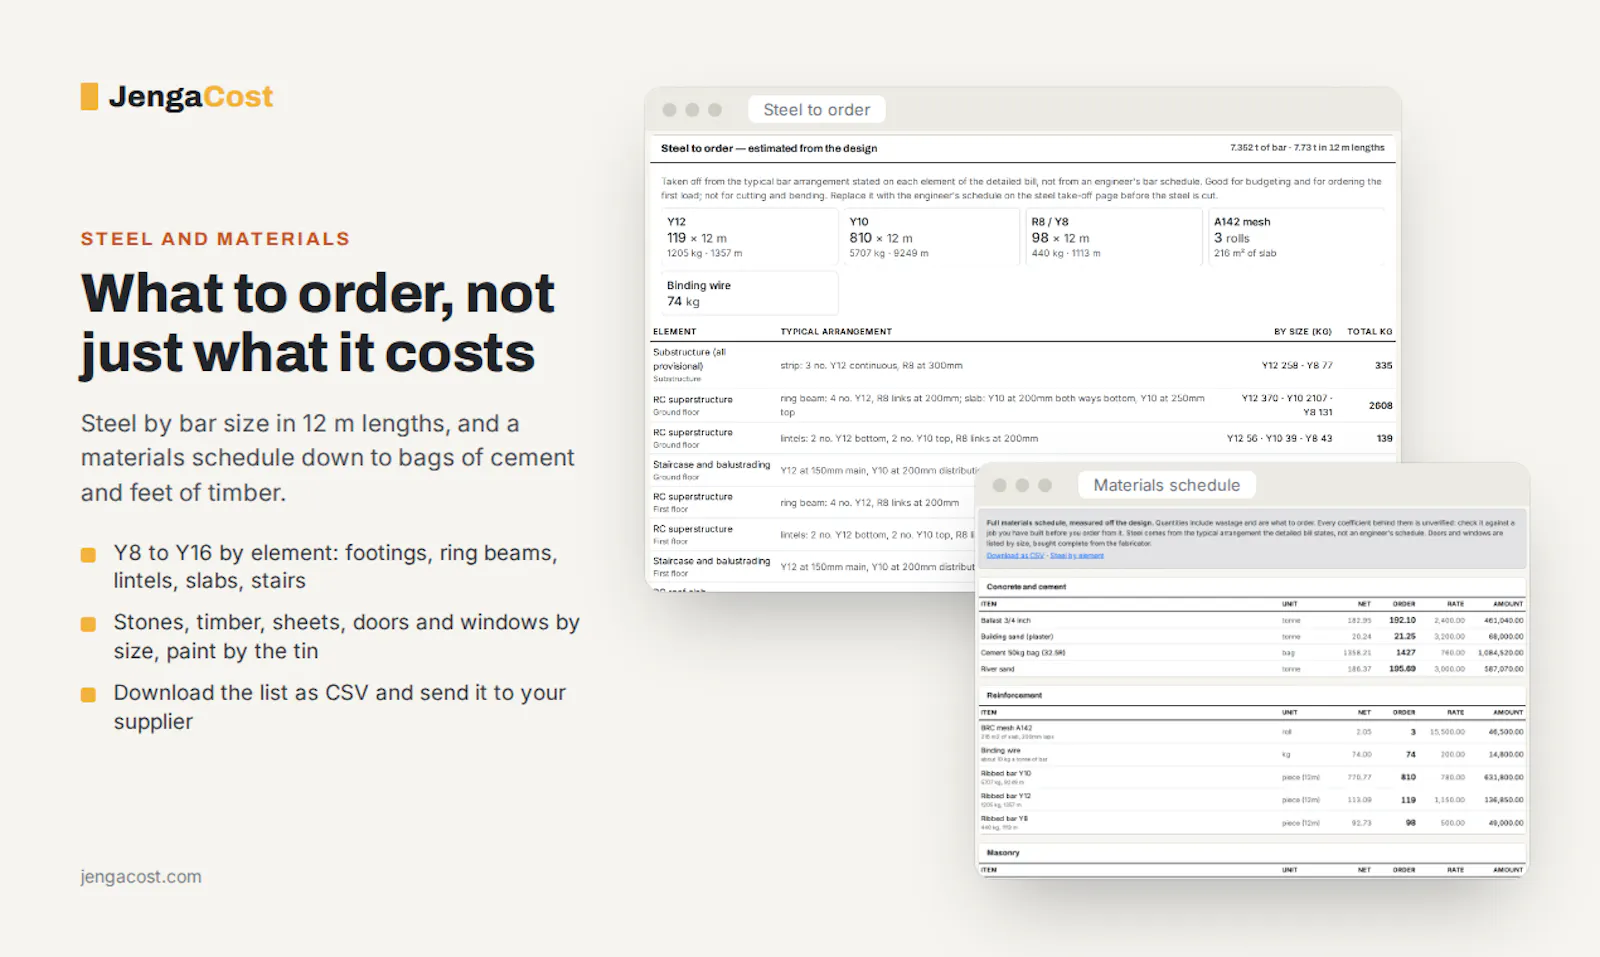Click the "Download as CSV" link
Image resolution: width=1600 pixels, height=957 pixels.
[1015, 556]
